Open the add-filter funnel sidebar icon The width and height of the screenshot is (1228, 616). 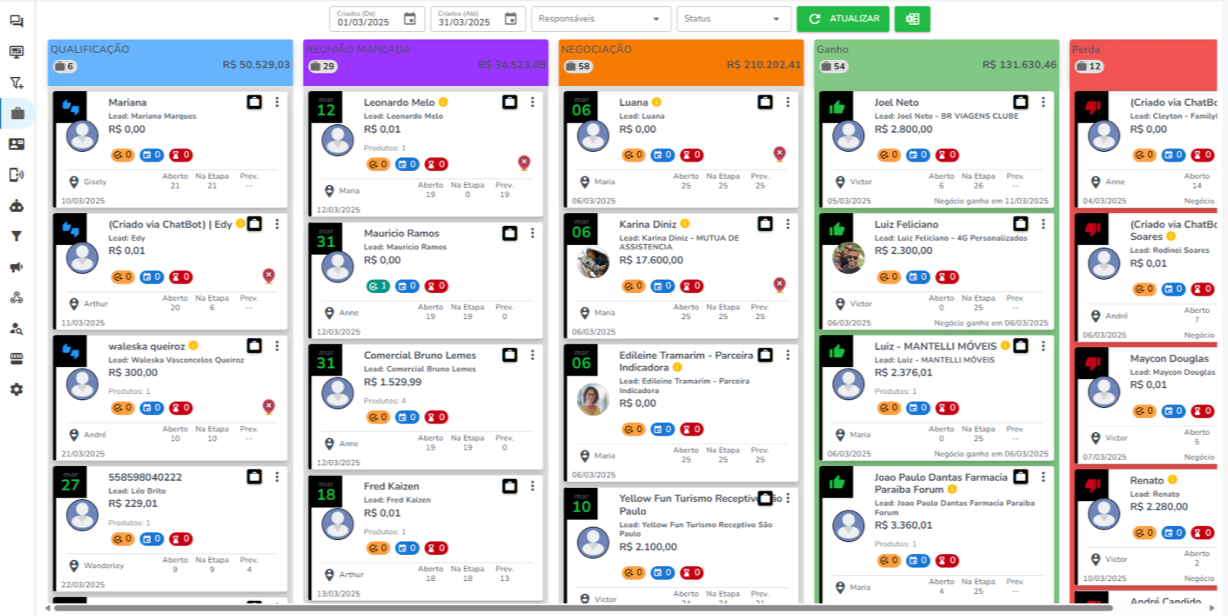(16, 83)
